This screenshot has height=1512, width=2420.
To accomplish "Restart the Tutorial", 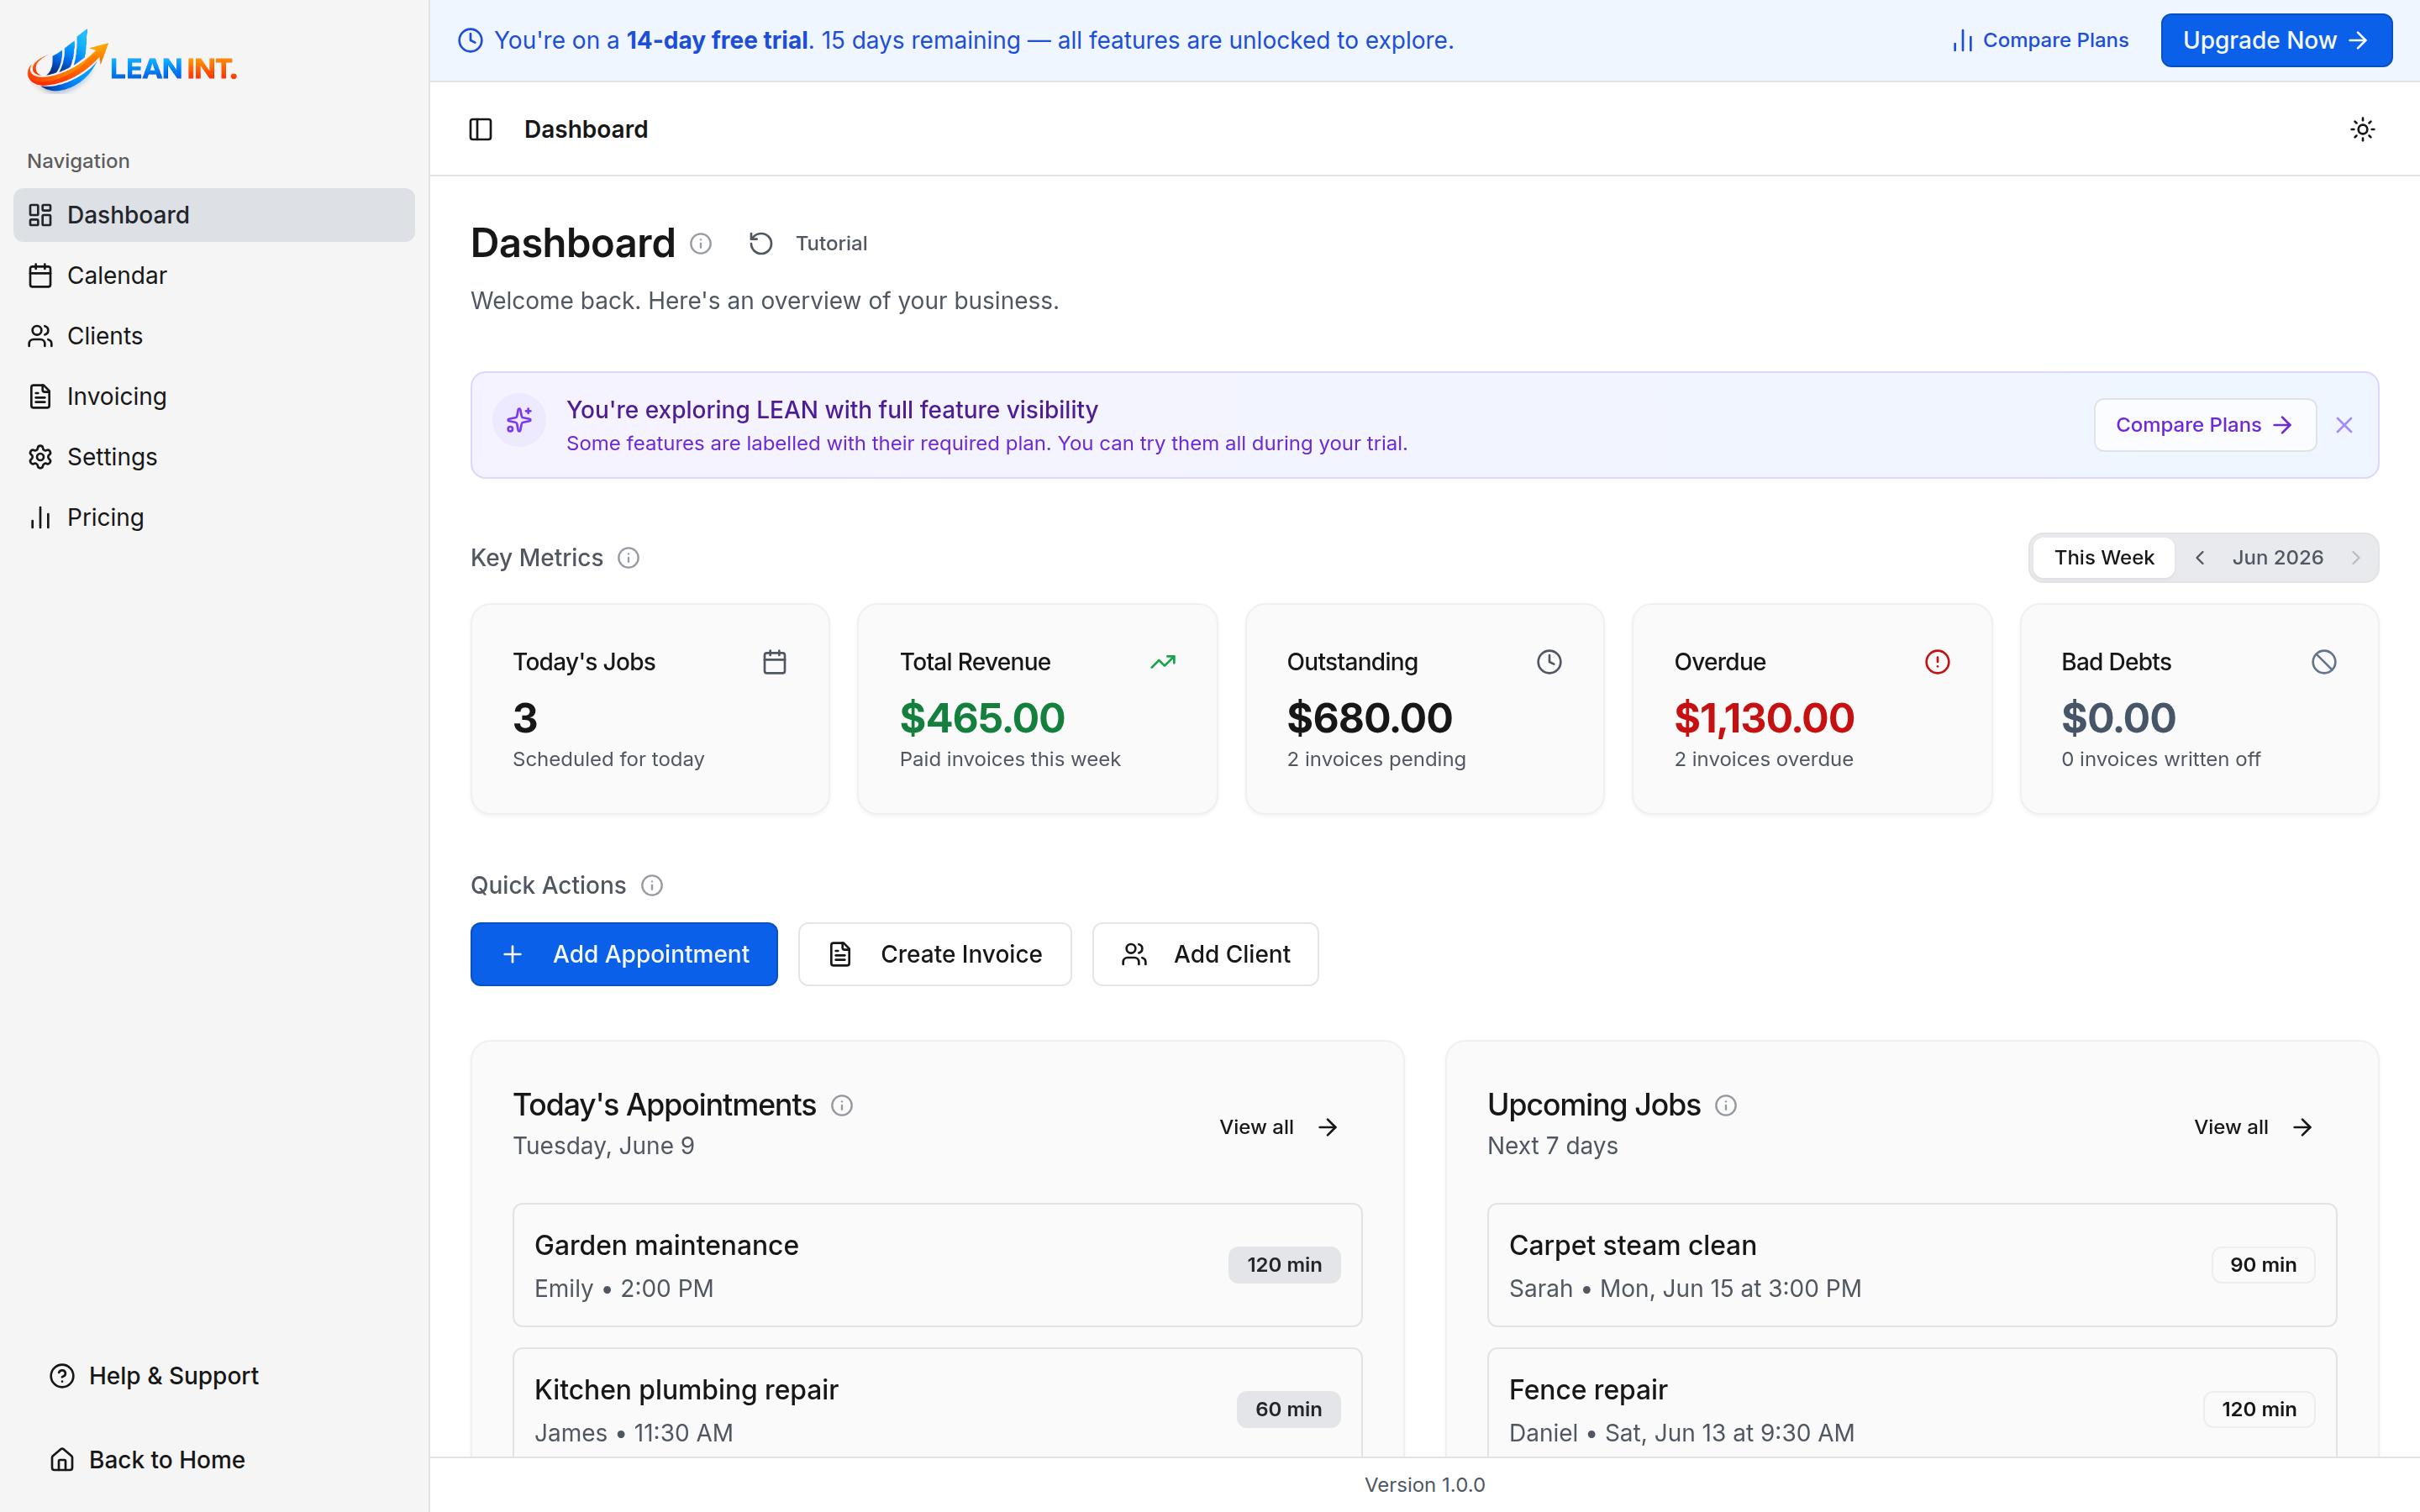I will [x=809, y=244].
